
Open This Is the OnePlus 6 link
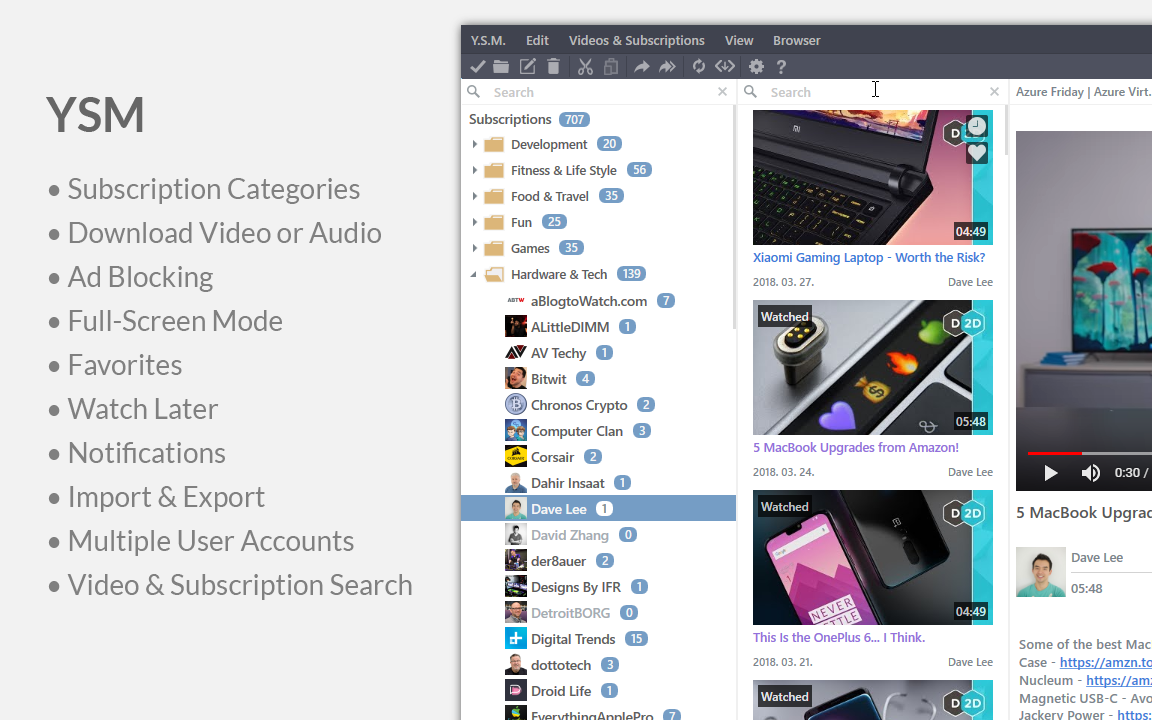coord(839,638)
